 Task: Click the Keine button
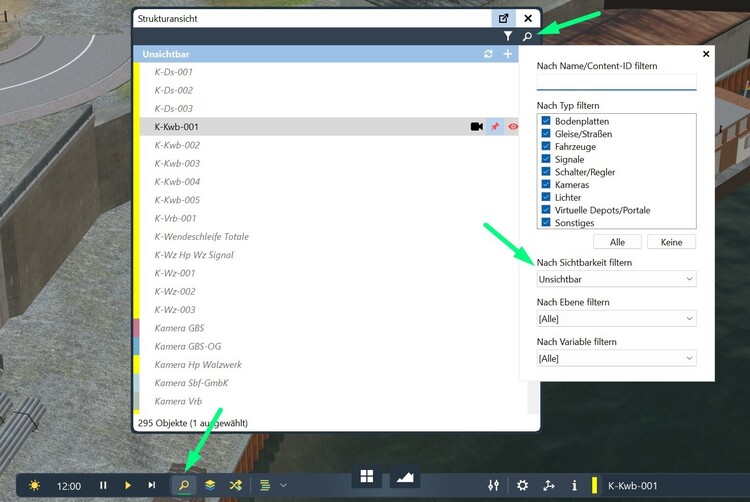point(671,242)
